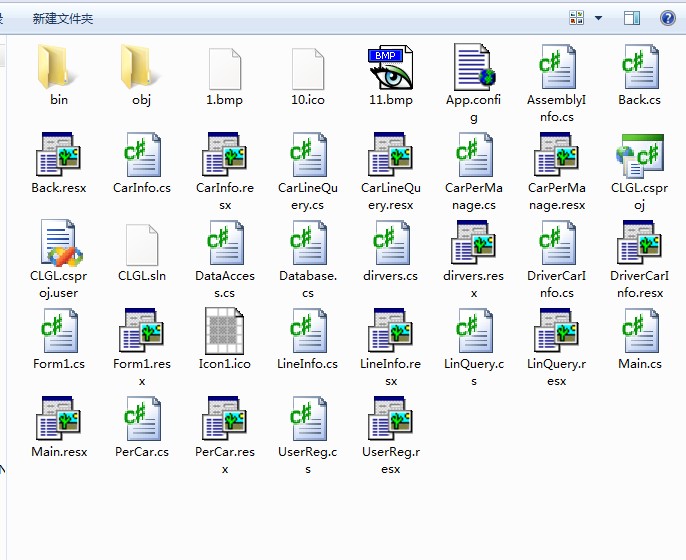The image size is (686, 560).
Task: Select the Back.resx resource file icon
Action: [x=58, y=155]
